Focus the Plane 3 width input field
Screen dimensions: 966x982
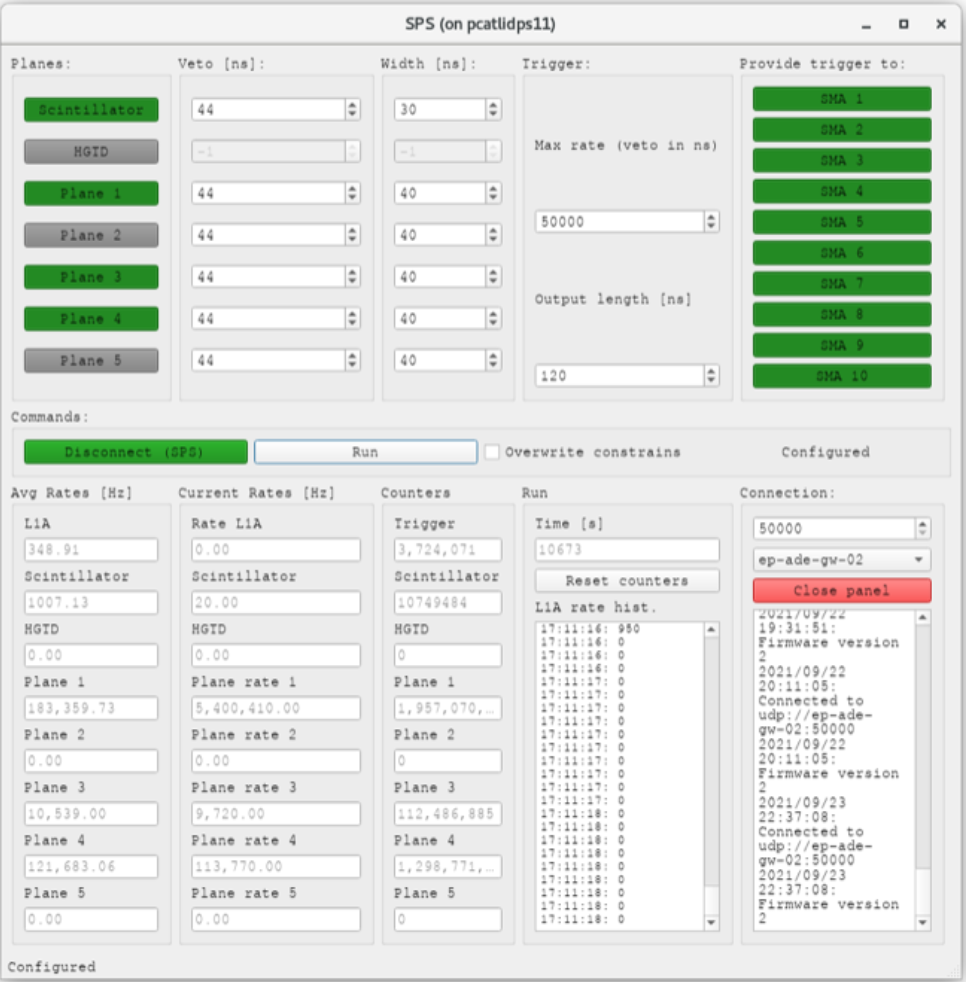440,277
